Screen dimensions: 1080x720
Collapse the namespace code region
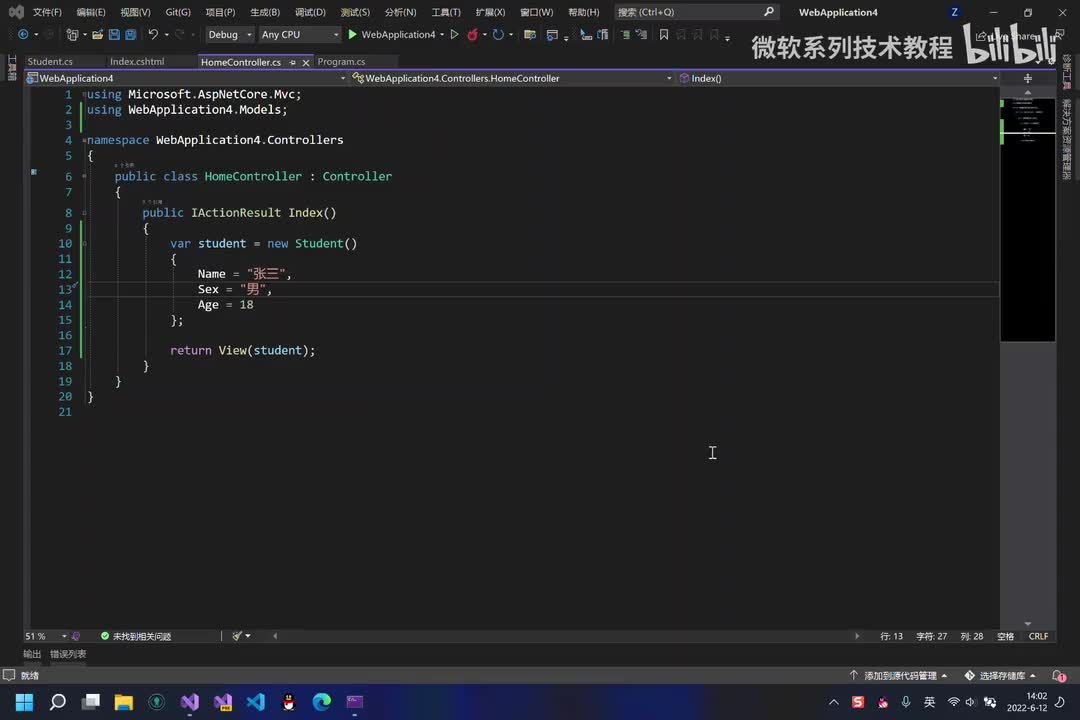84,140
